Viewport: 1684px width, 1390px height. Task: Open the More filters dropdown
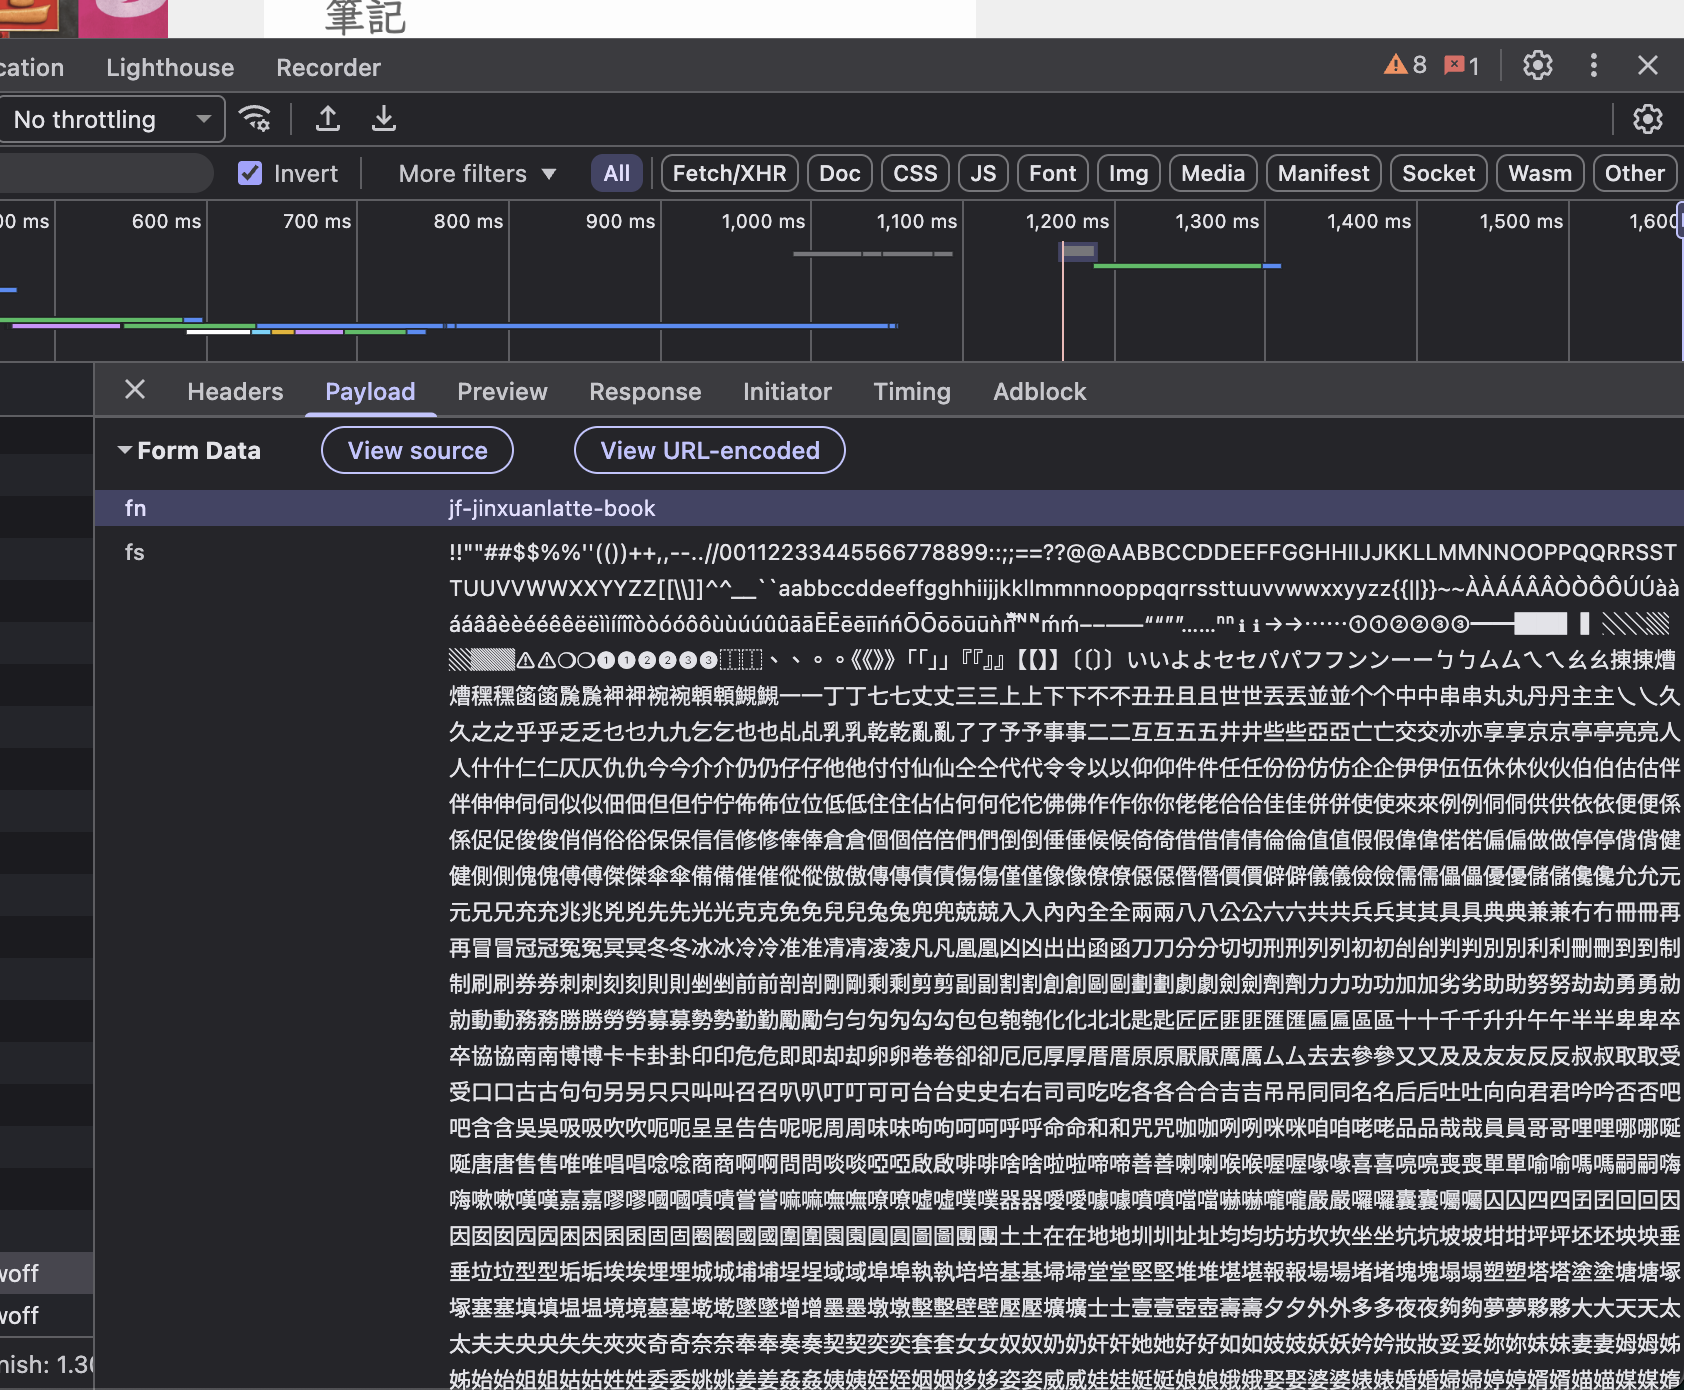(477, 173)
